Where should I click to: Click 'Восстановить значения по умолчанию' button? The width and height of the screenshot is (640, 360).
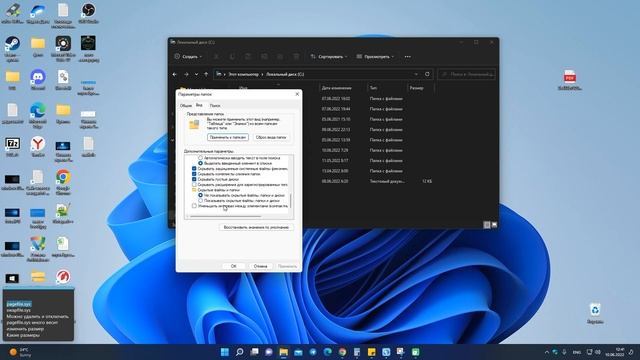point(256,227)
